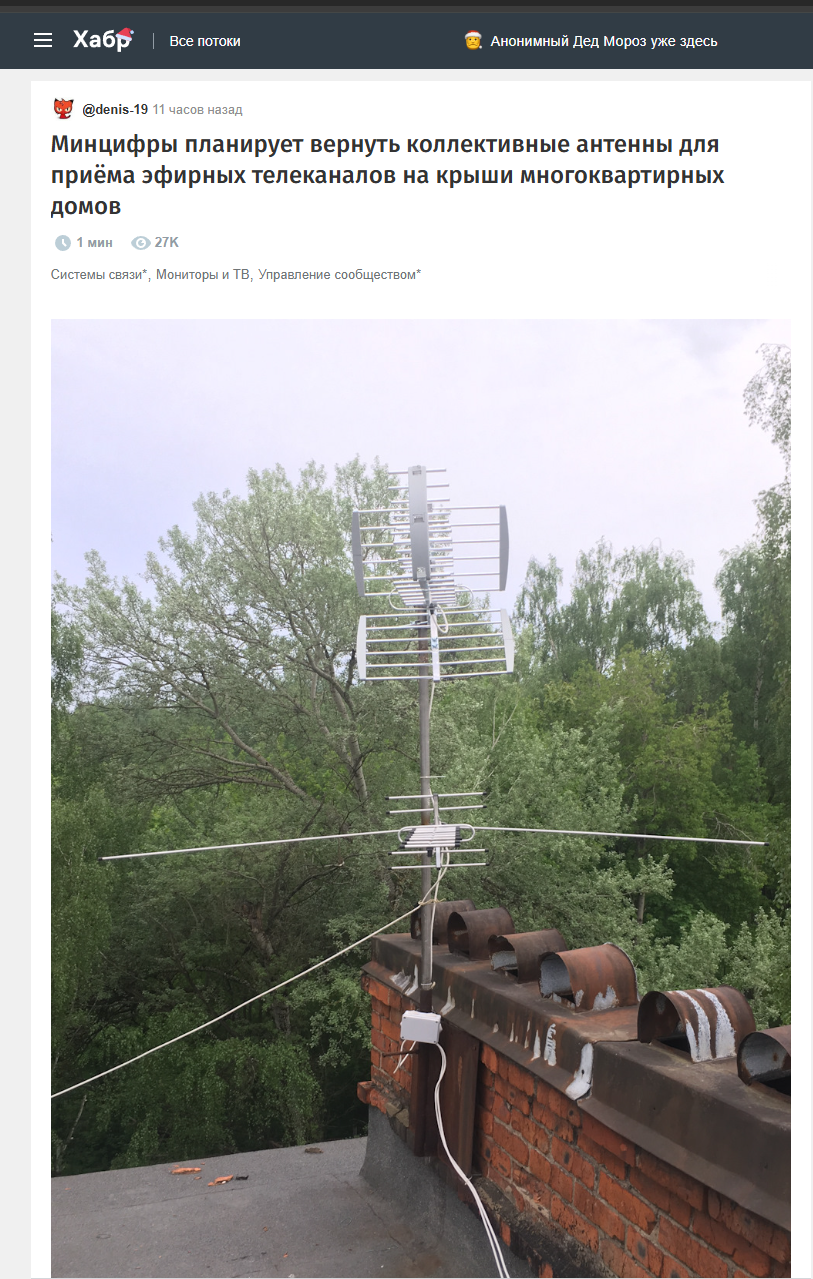
Task: Open the Минцифры article title
Action: tap(388, 175)
